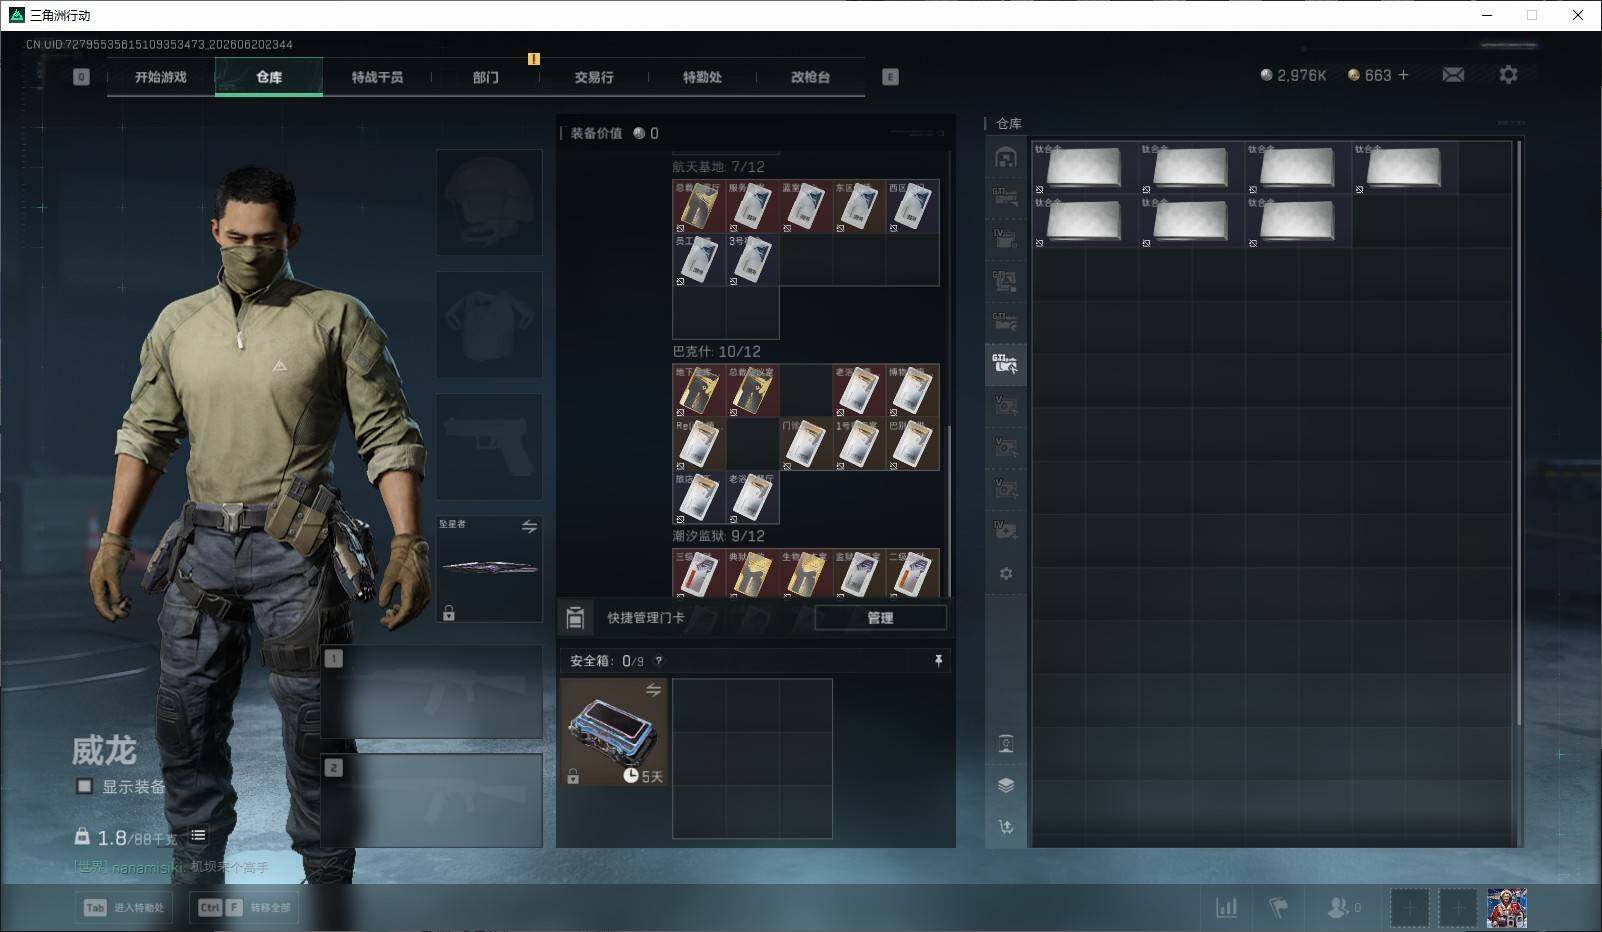Image resolution: width=1602 pixels, height=932 pixels.
Task: Click the 2,976K currency balance
Action: tap(1293, 75)
